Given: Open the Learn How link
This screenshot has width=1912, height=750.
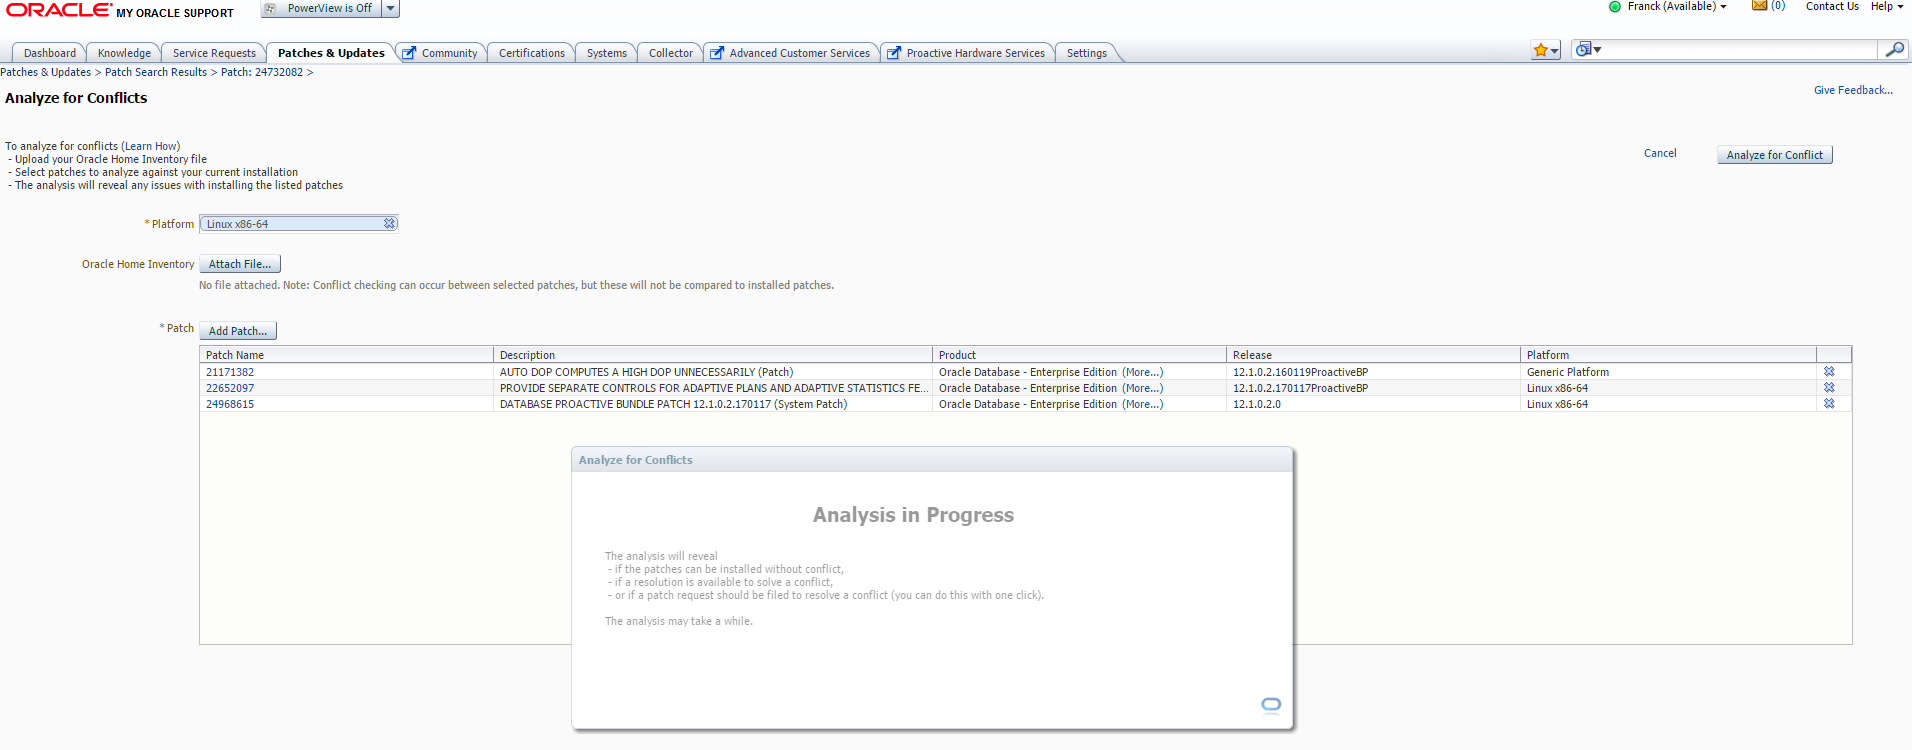Looking at the screenshot, I should point(151,146).
